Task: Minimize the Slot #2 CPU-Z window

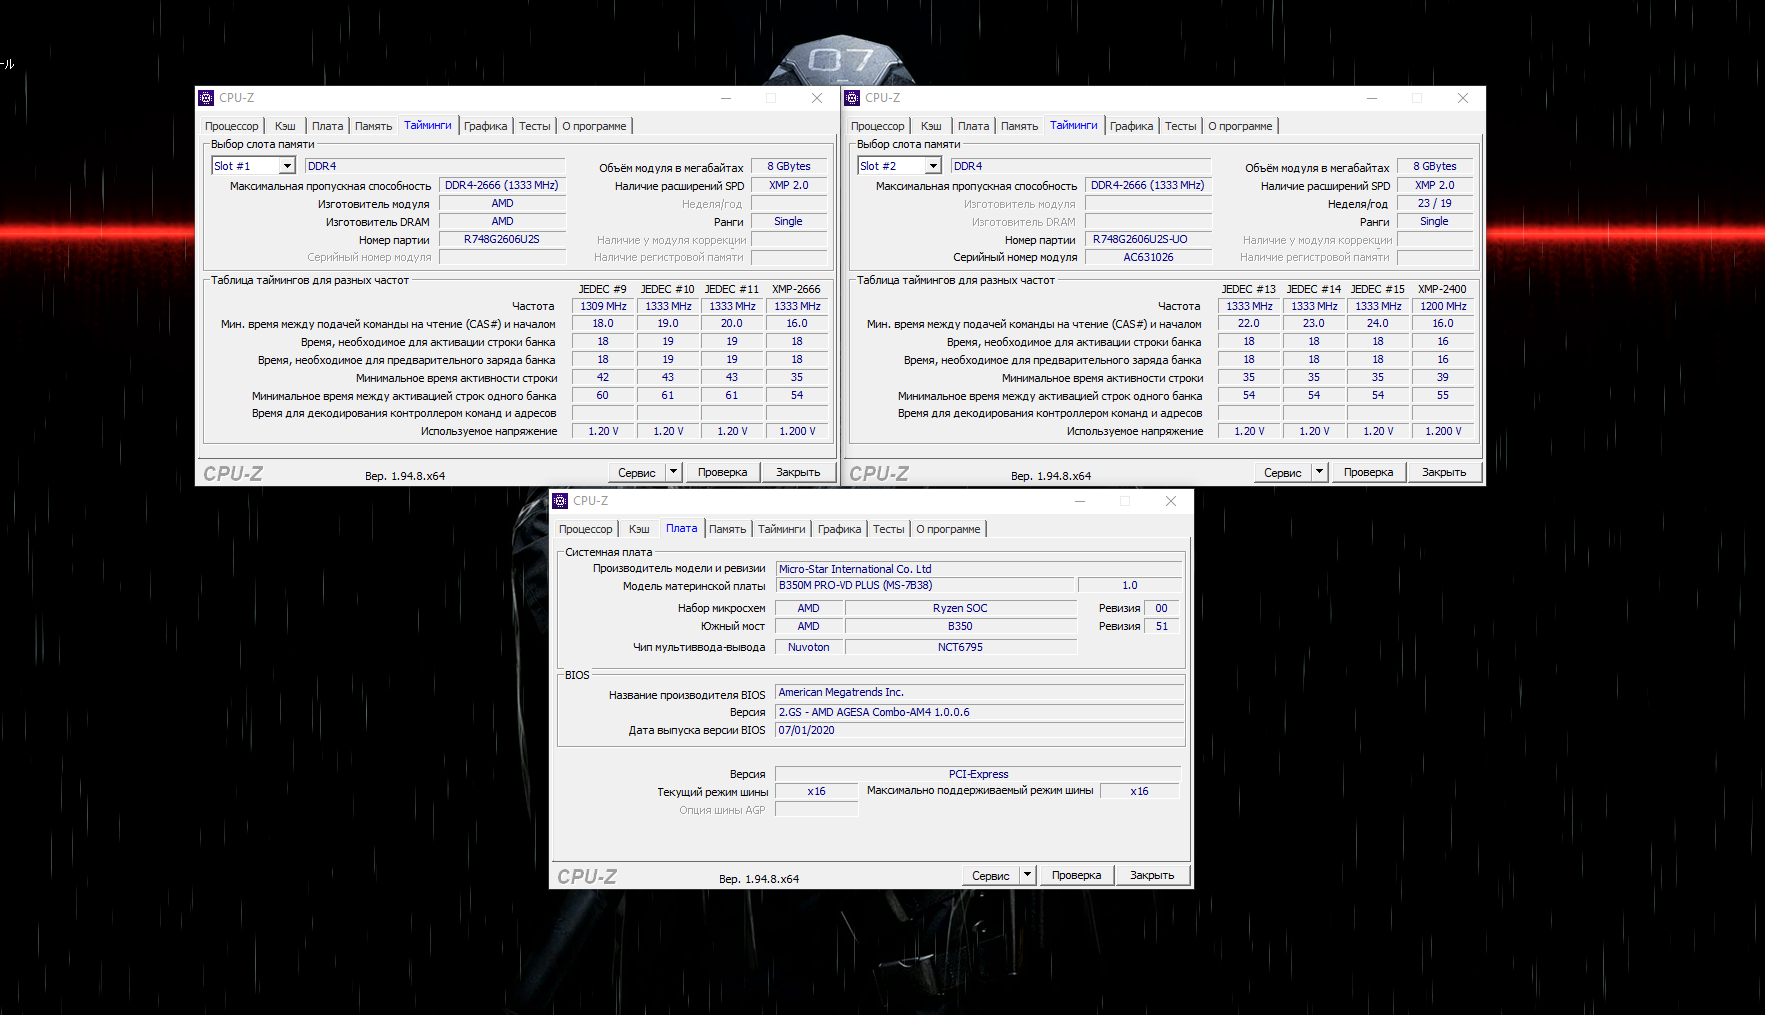Action: click(x=1372, y=98)
